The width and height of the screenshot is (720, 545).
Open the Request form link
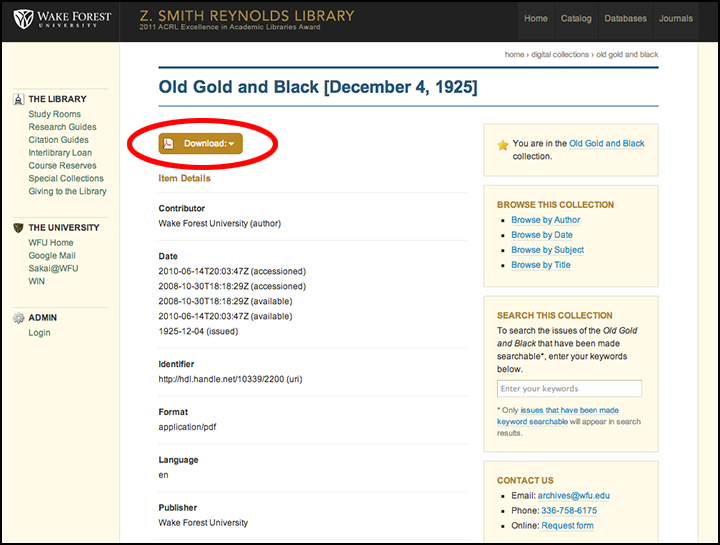coord(568,525)
